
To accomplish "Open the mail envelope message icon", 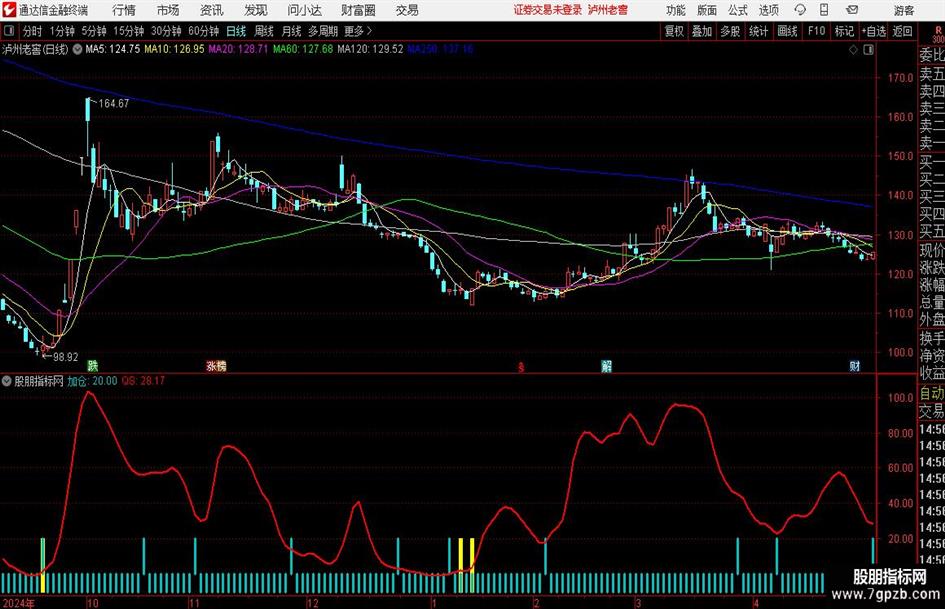I will tap(852, 10).
